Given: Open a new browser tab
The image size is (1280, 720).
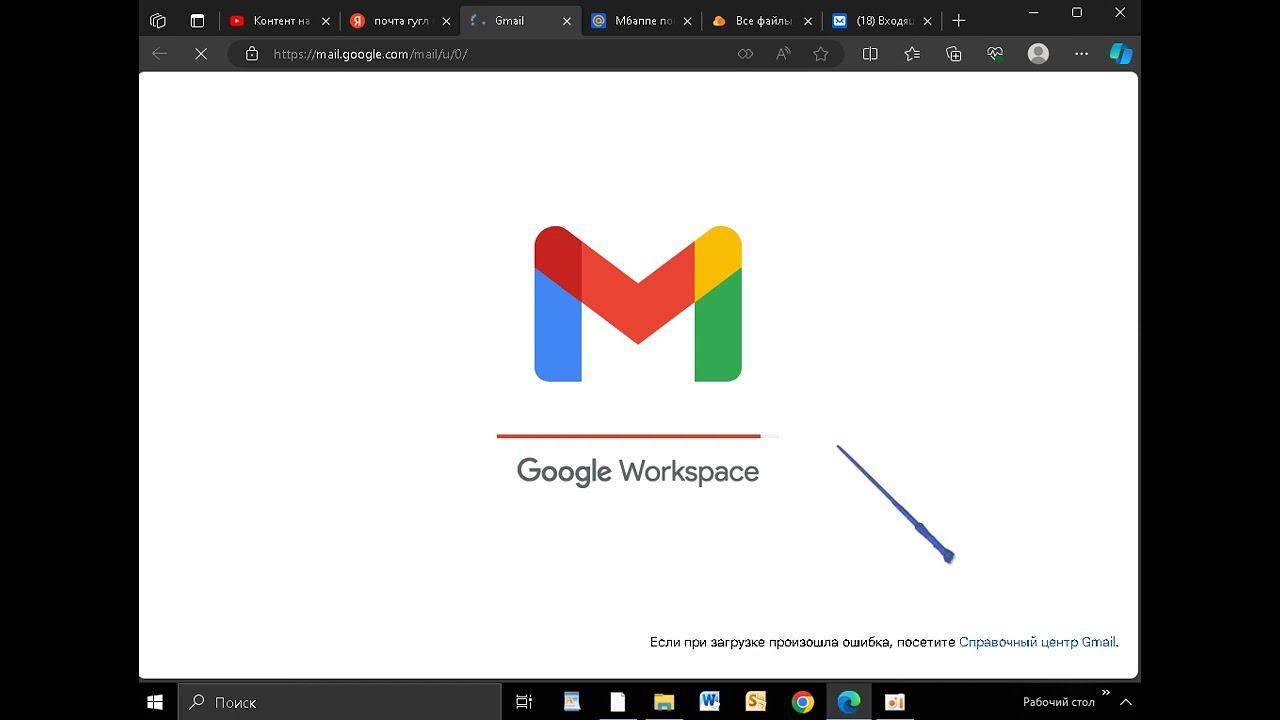Looking at the screenshot, I should [959, 20].
